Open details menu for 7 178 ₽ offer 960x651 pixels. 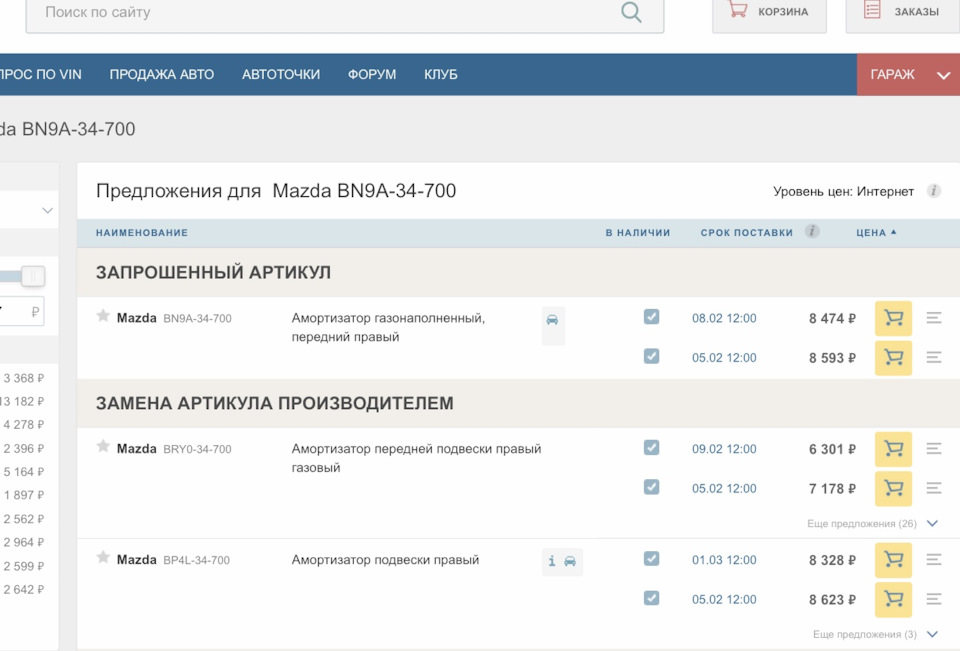tap(934, 489)
